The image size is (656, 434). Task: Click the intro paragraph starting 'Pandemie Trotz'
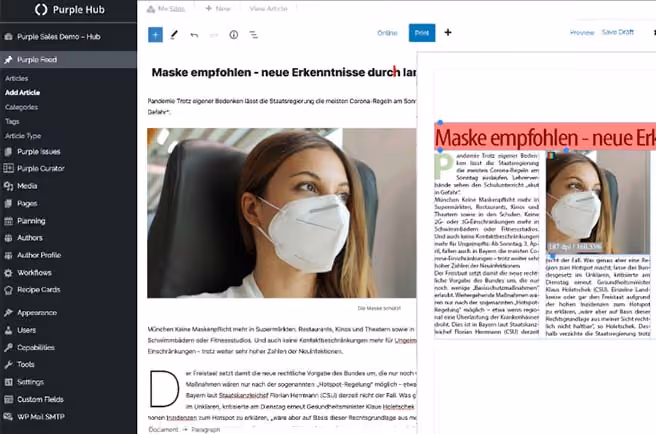point(282,106)
